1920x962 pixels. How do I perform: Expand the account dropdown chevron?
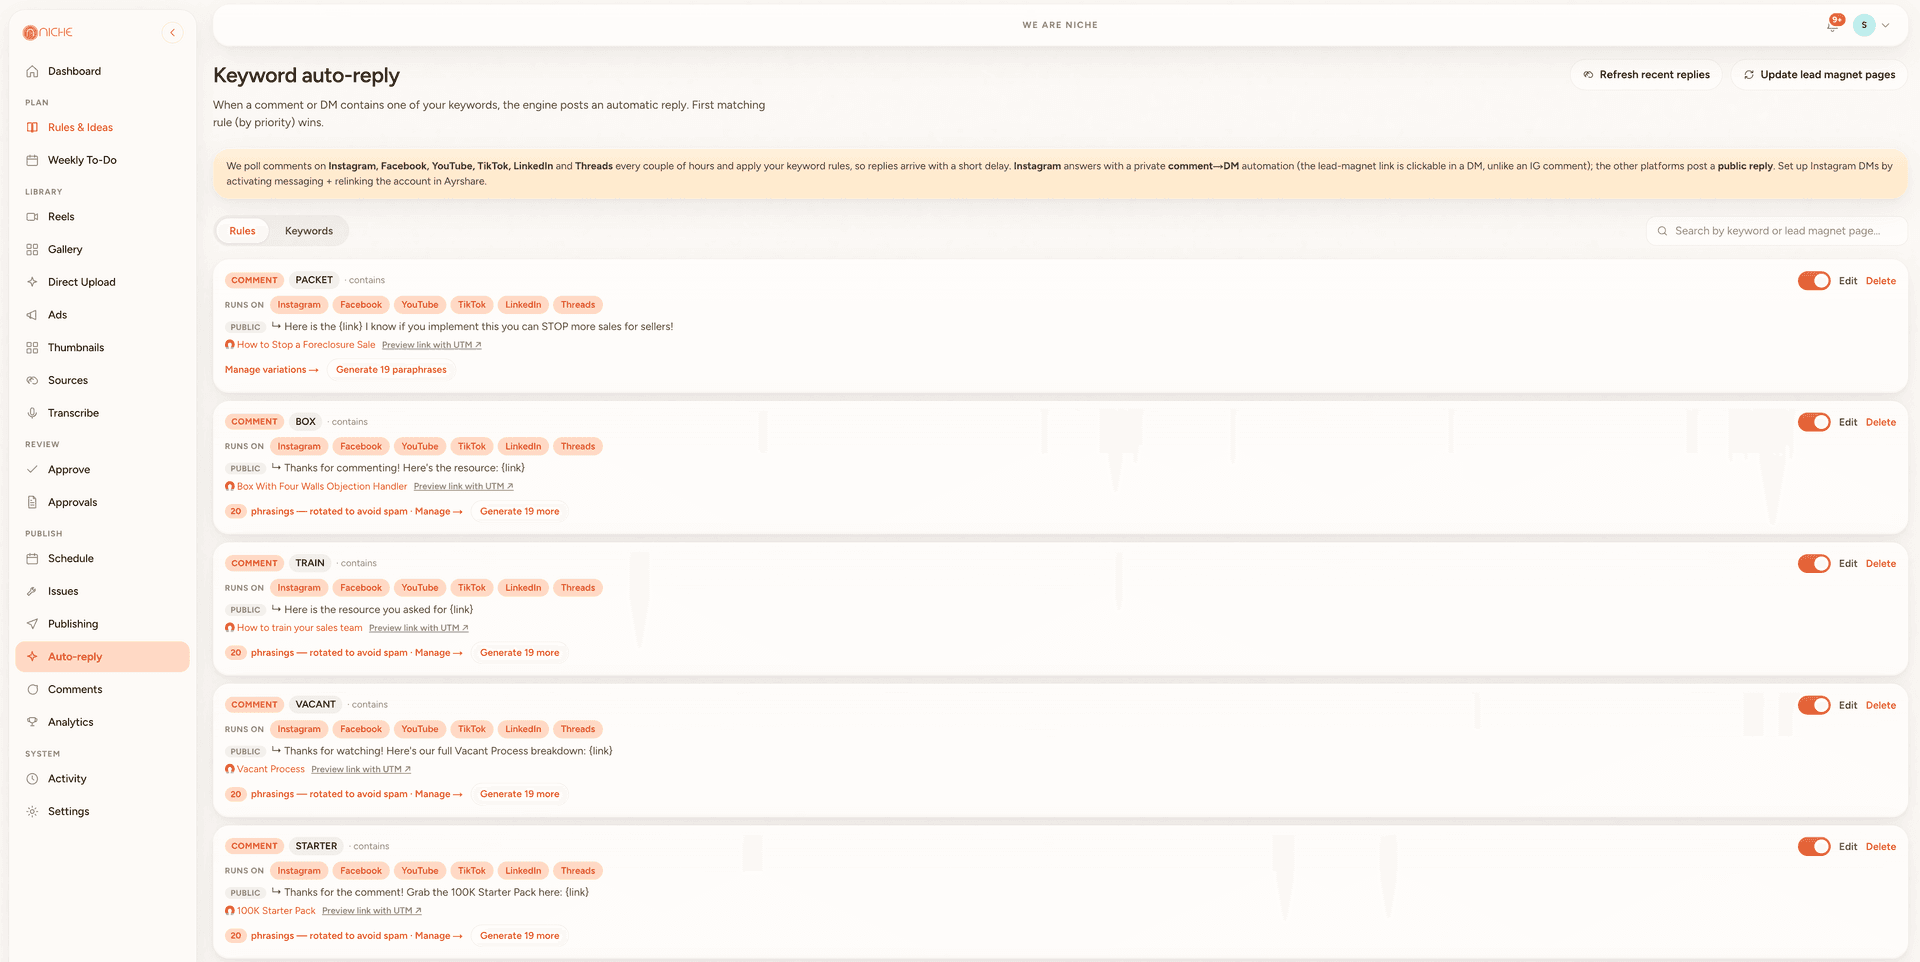[1886, 25]
